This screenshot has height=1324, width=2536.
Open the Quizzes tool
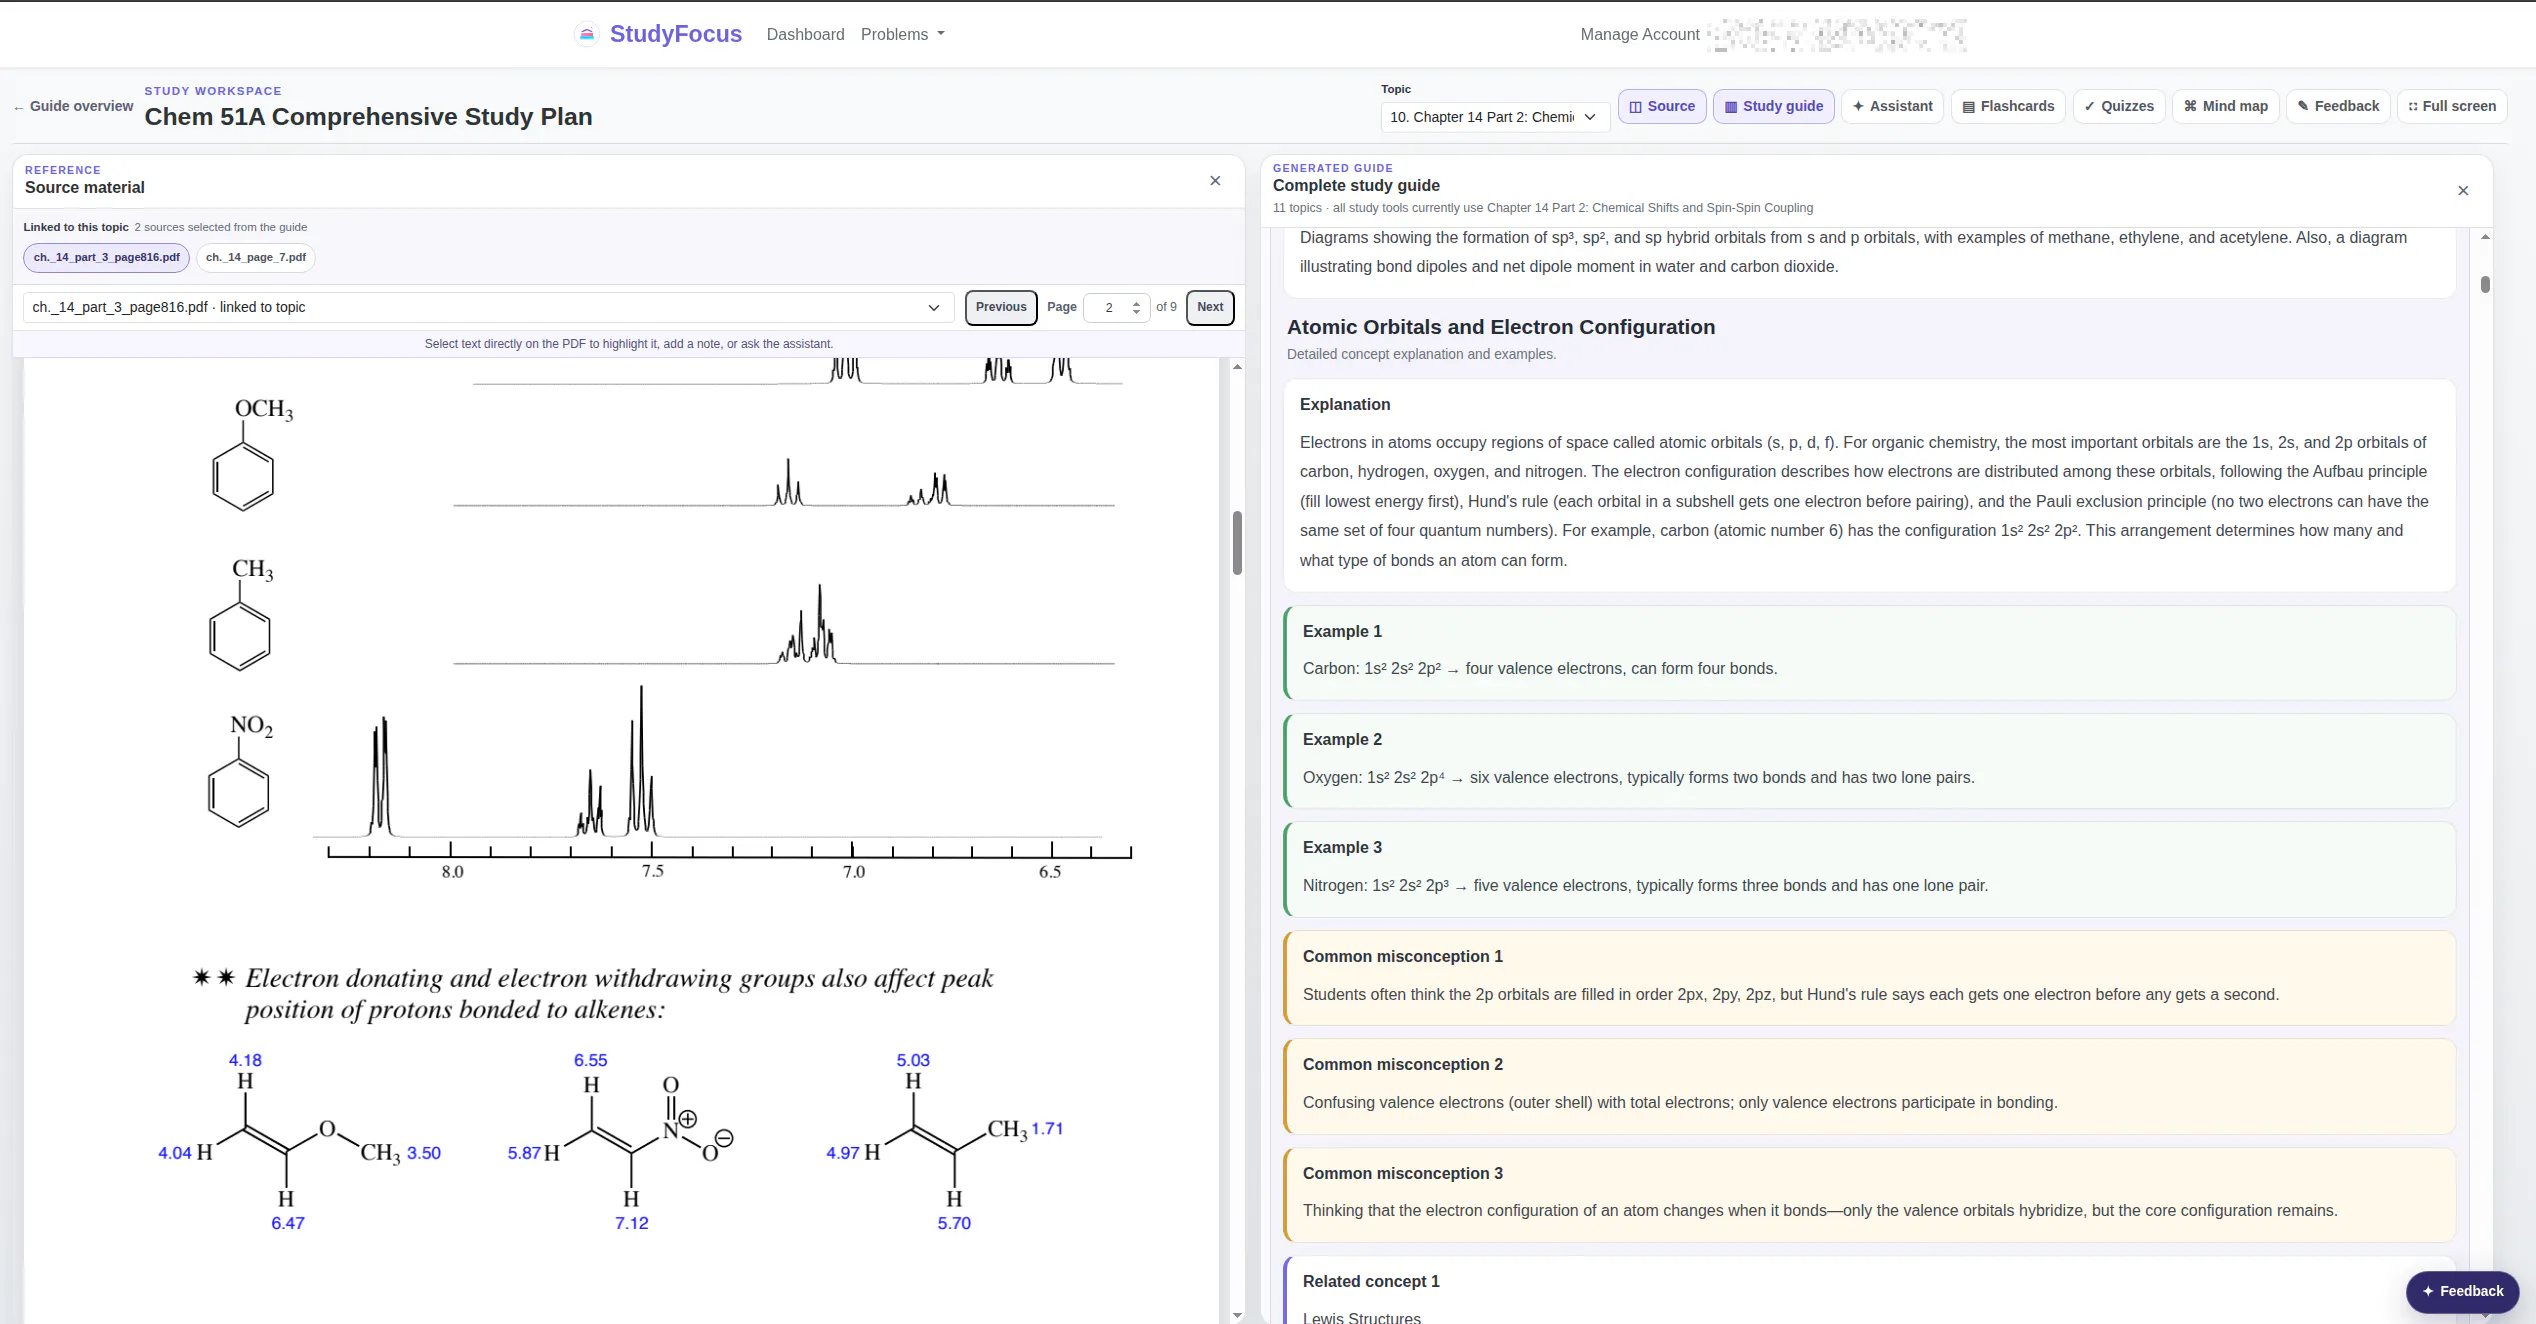(x=2119, y=106)
